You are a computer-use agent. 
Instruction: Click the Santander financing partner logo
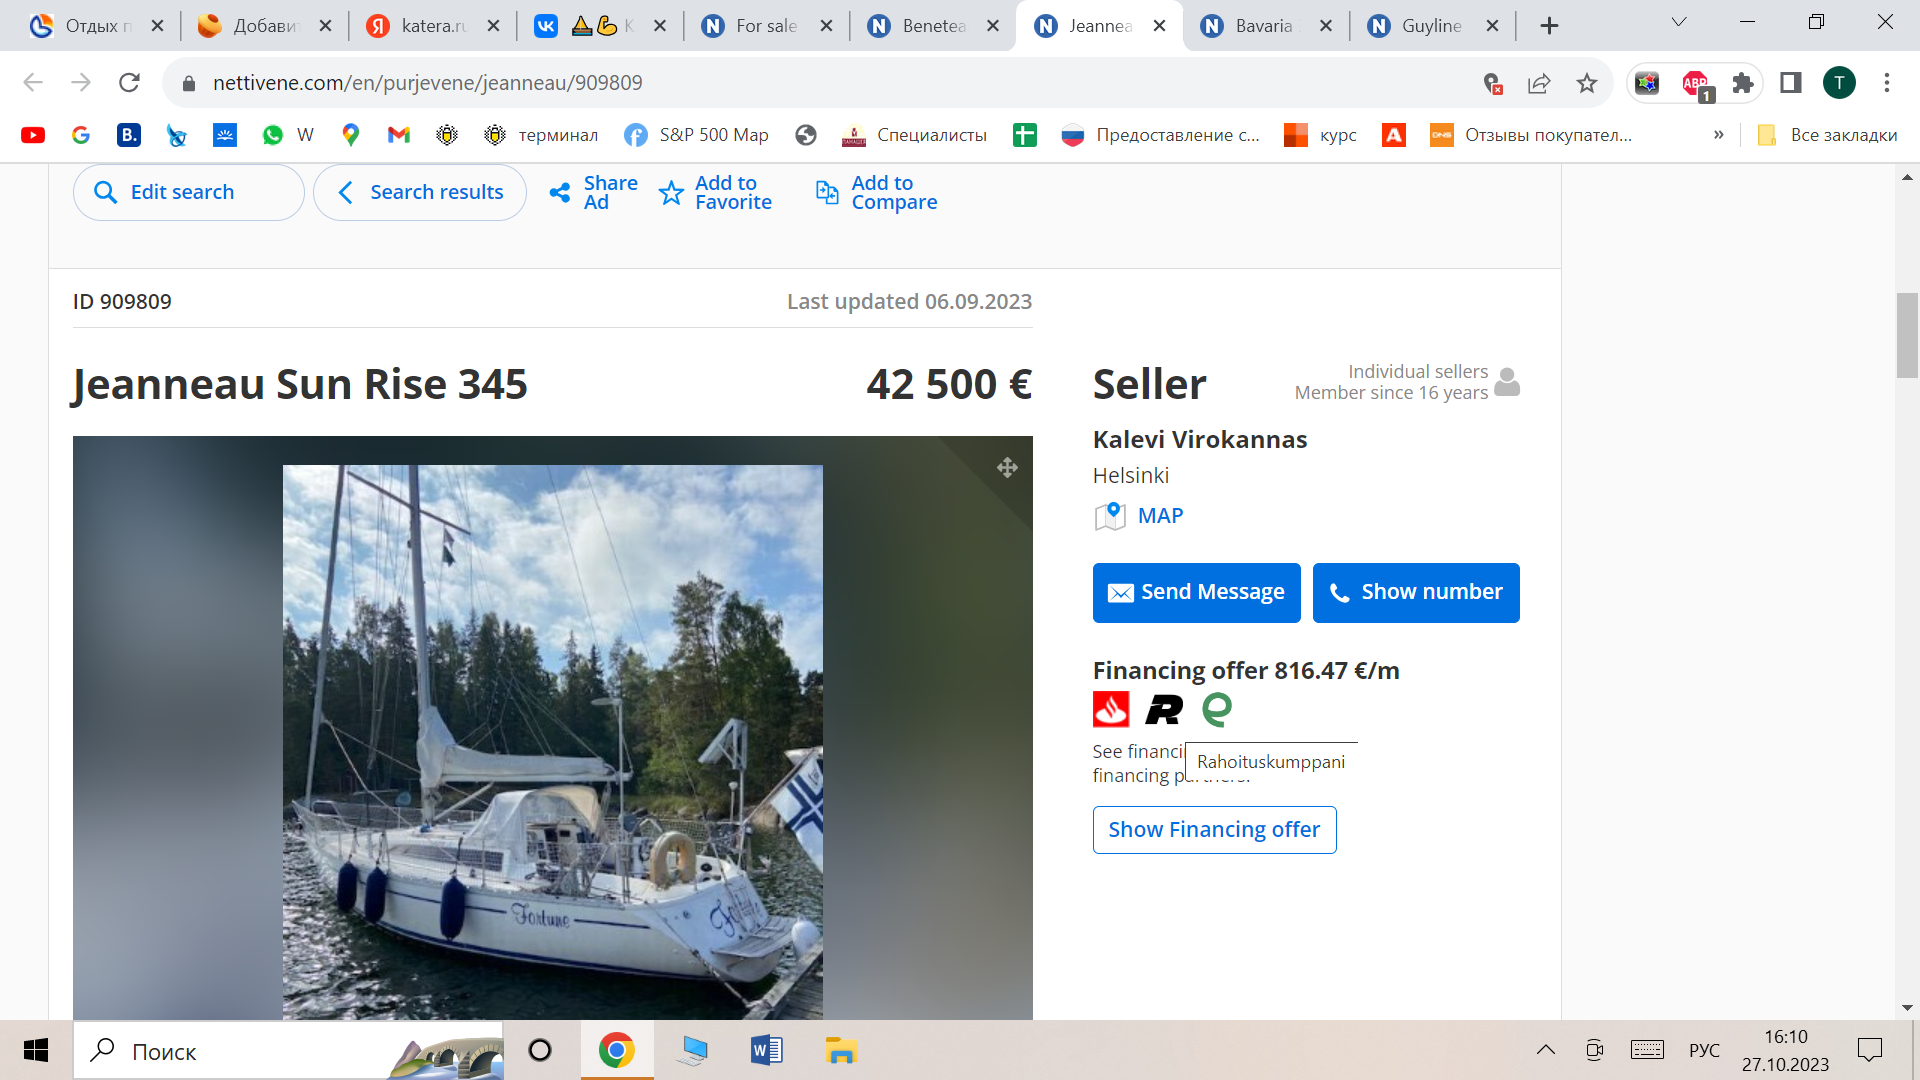pyautogui.click(x=1110, y=710)
